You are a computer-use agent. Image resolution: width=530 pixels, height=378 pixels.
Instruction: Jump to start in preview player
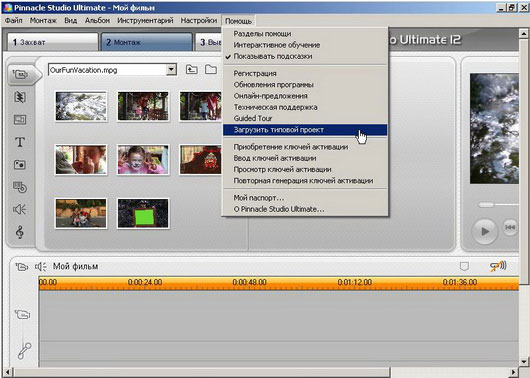pyautogui.click(x=510, y=227)
